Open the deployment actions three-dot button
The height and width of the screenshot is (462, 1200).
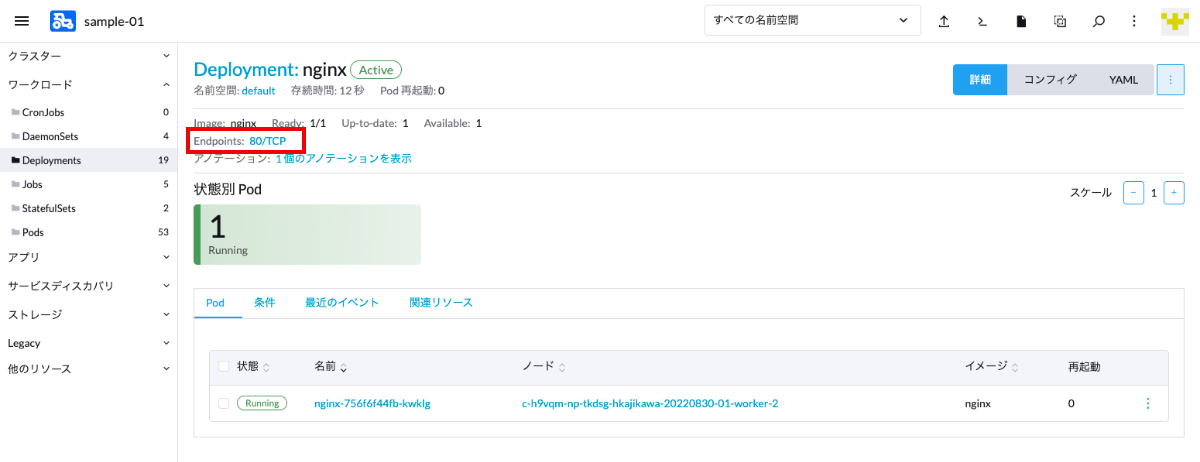pyautogui.click(x=1170, y=80)
